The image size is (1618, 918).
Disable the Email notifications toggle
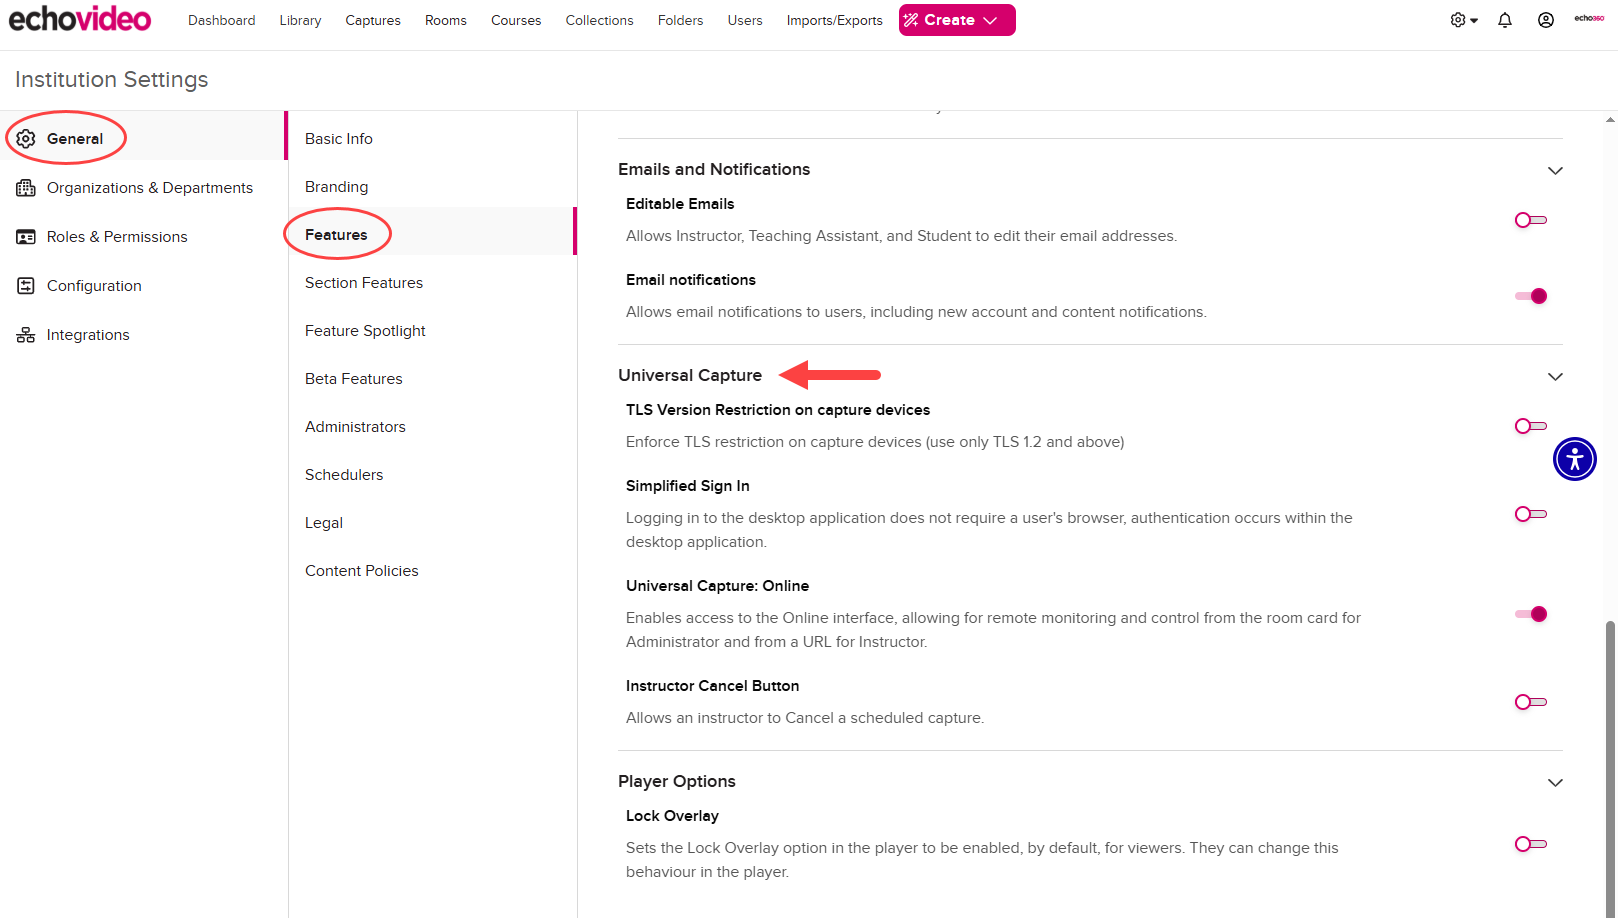[x=1531, y=296]
